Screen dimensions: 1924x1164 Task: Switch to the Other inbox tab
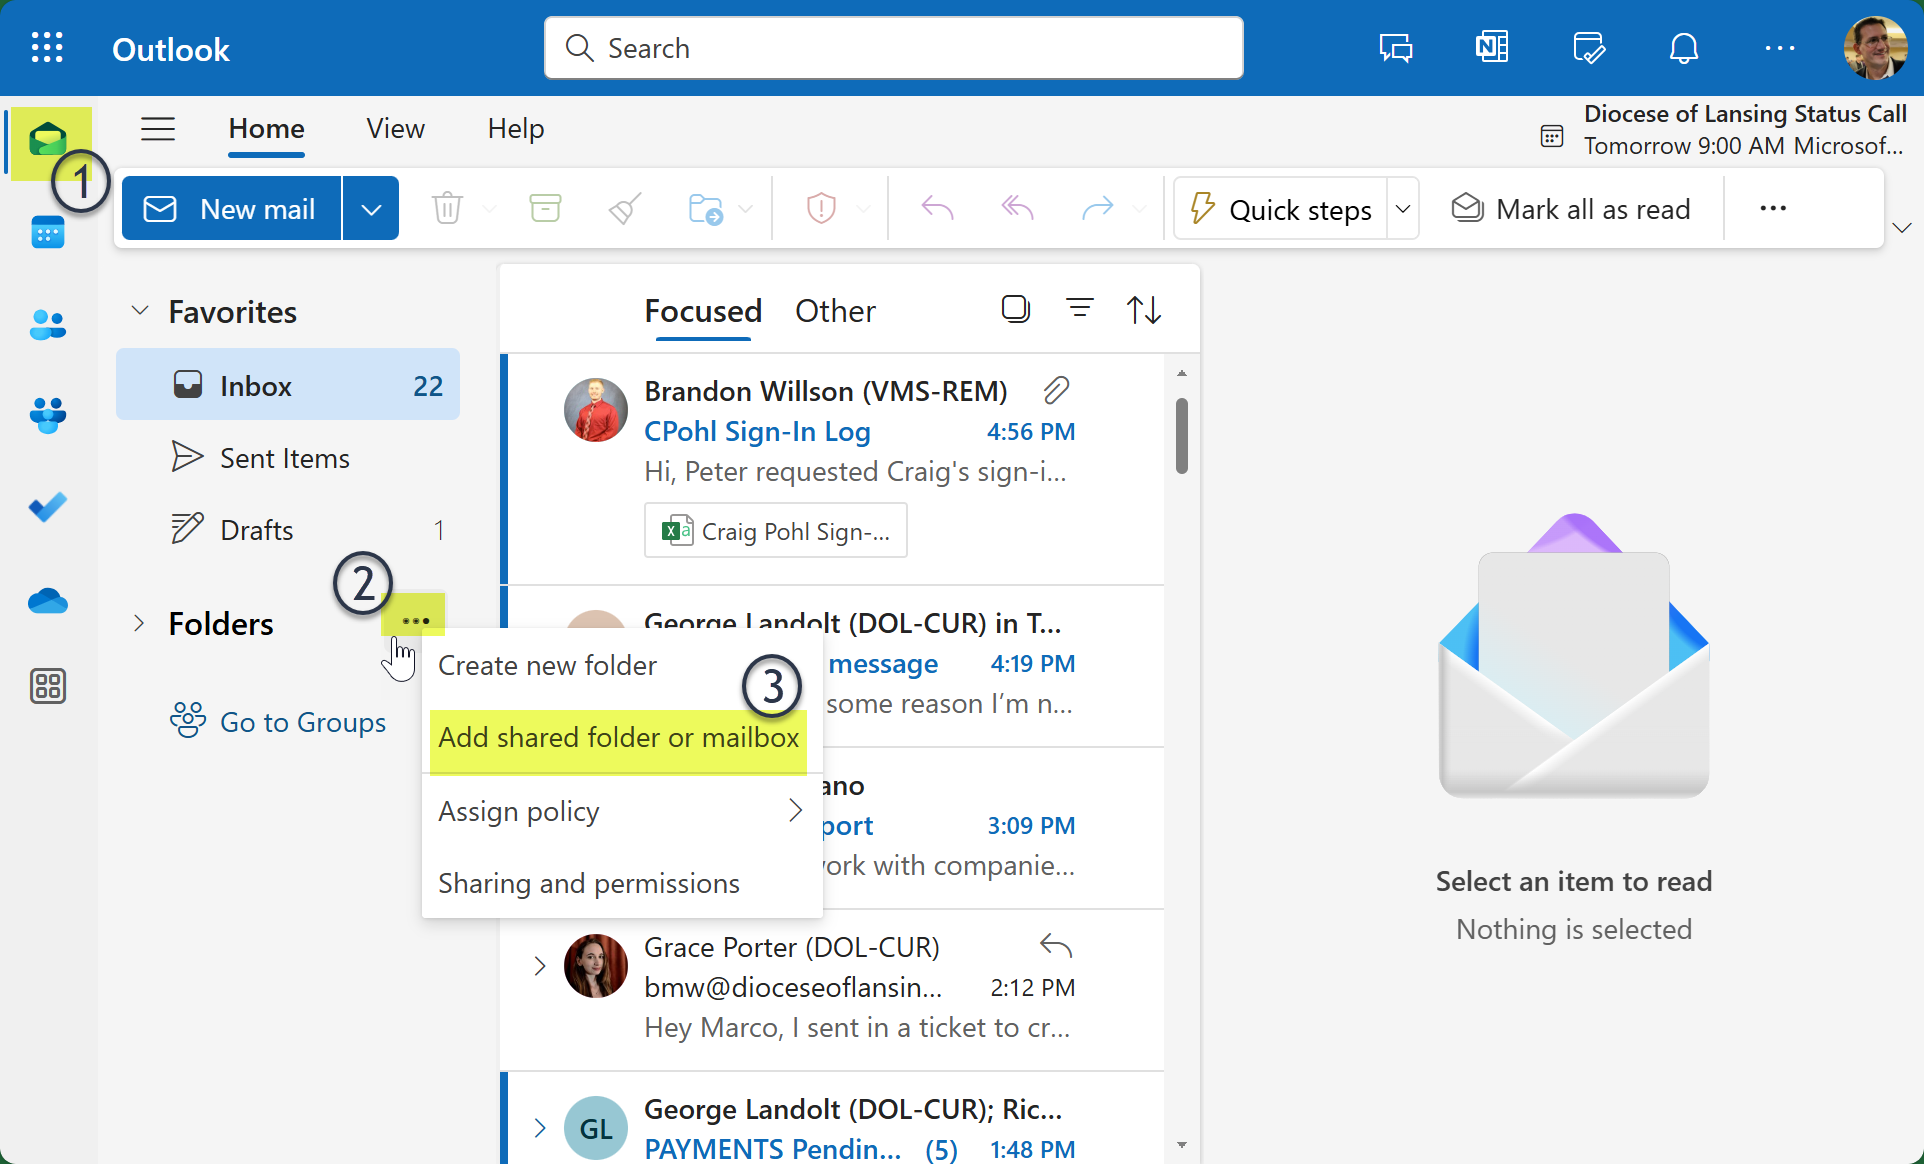click(835, 311)
